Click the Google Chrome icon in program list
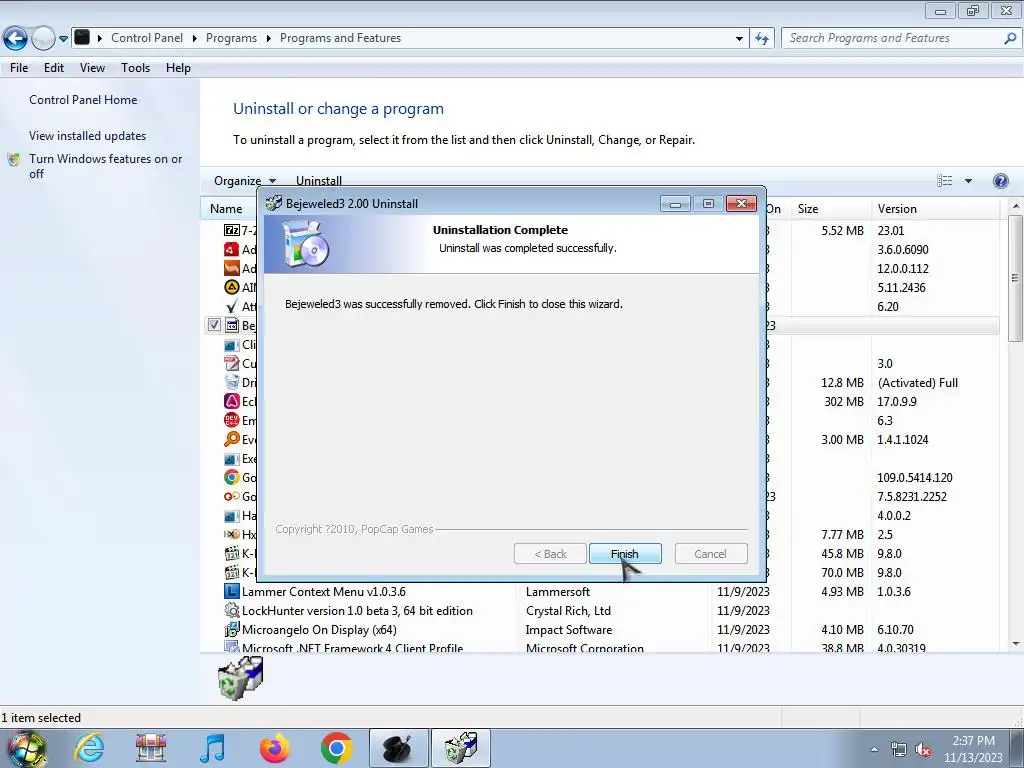1024x768 pixels. click(x=232, y=477)
